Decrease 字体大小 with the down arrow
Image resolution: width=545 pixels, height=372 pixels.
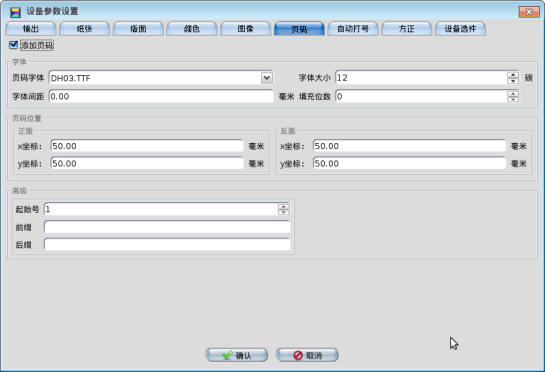tap(513, 81)
